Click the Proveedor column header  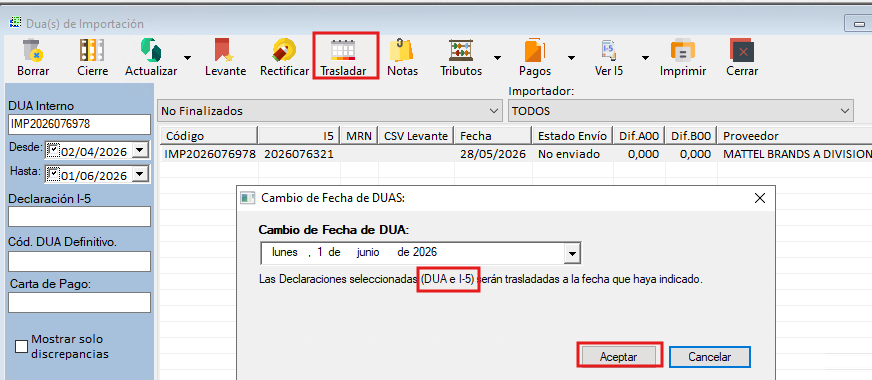[x=795, y=136]
